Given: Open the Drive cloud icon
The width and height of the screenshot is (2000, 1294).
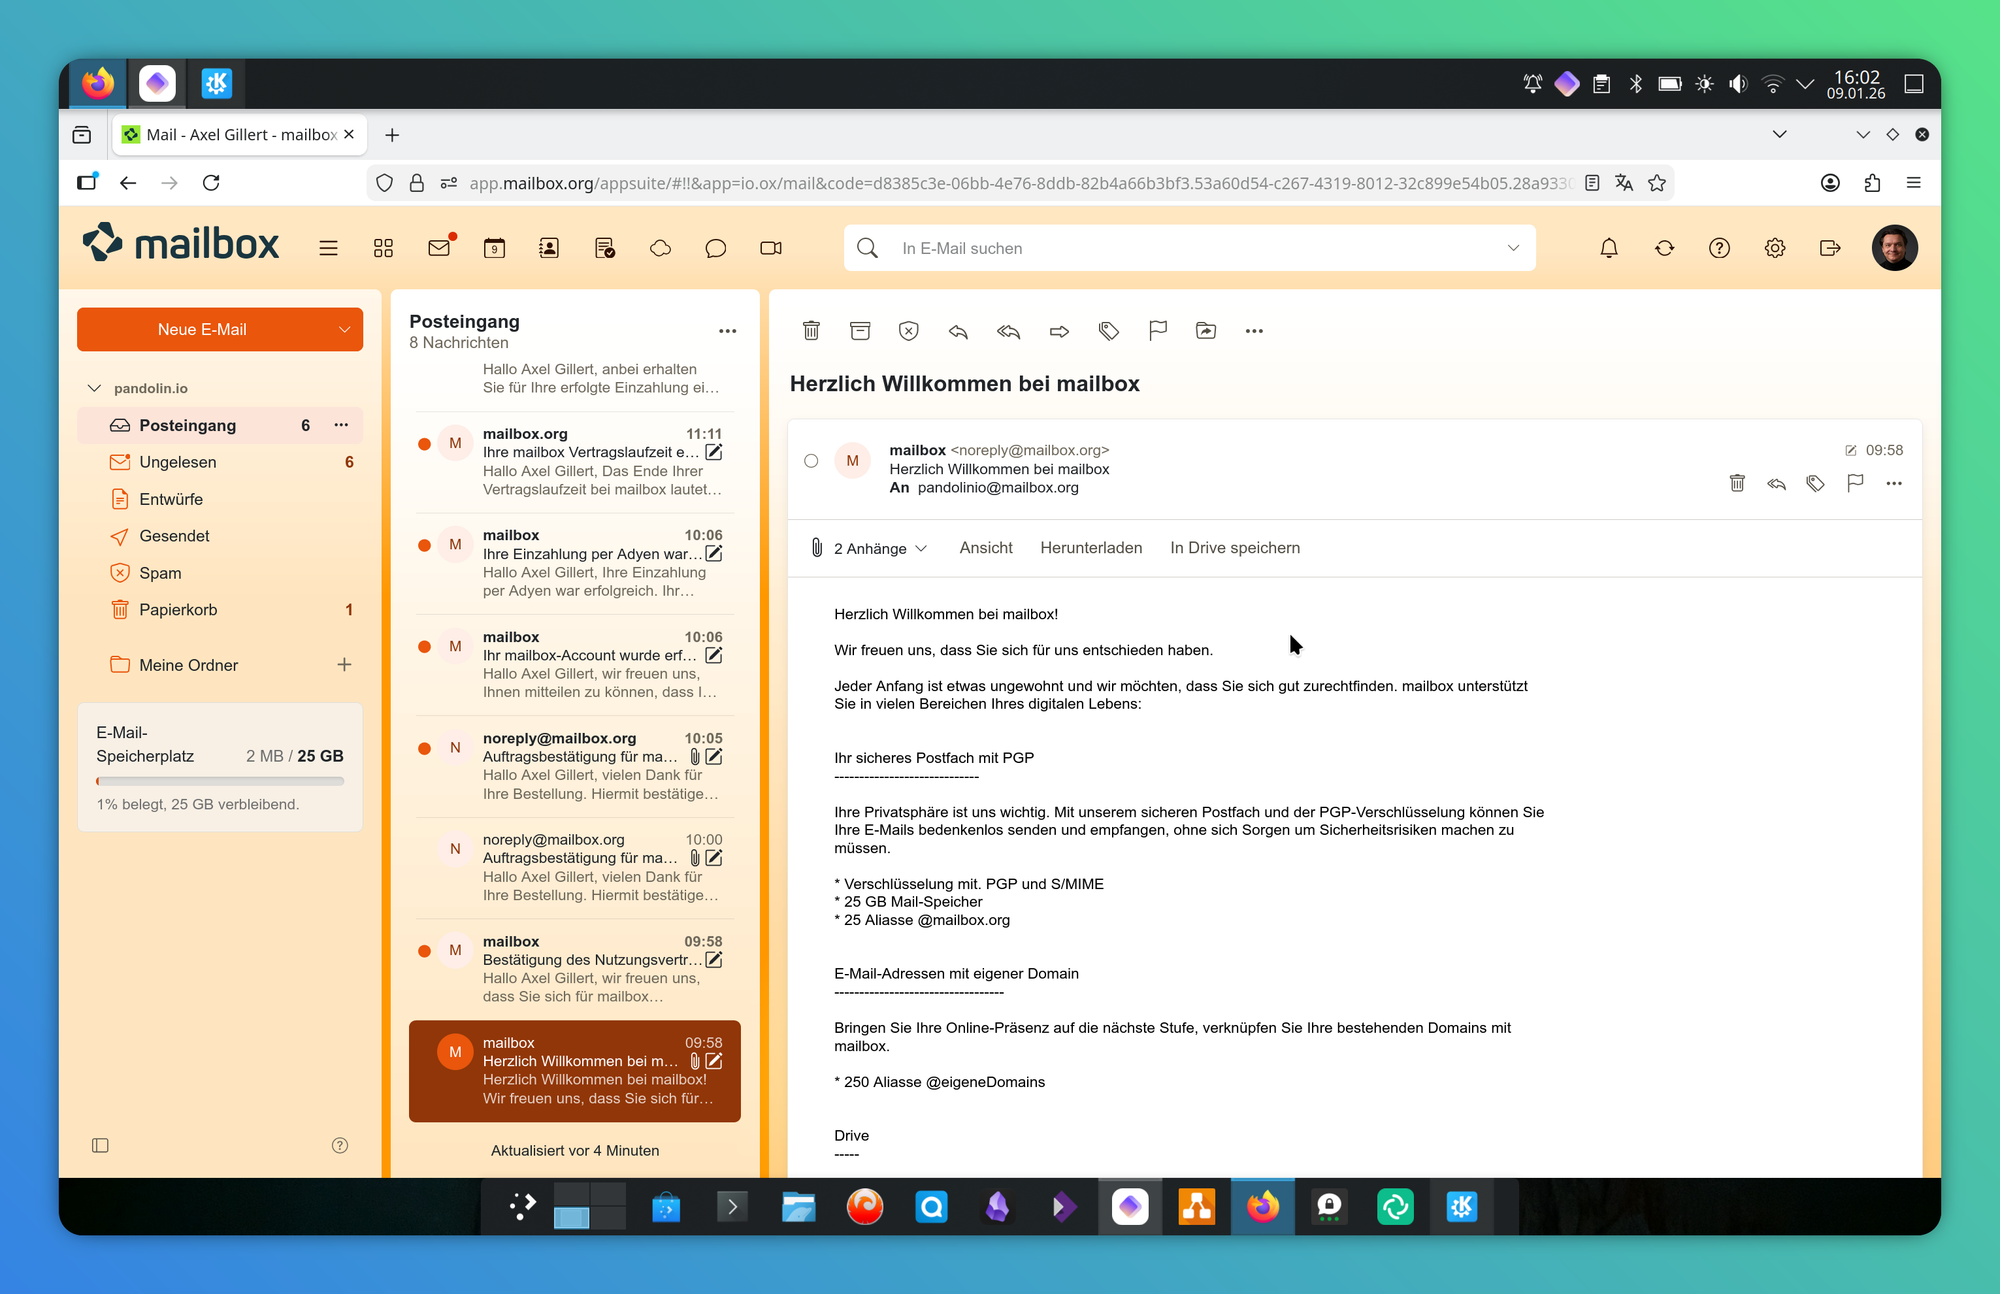Looking at the screenshot, I should tap(660, 248).
